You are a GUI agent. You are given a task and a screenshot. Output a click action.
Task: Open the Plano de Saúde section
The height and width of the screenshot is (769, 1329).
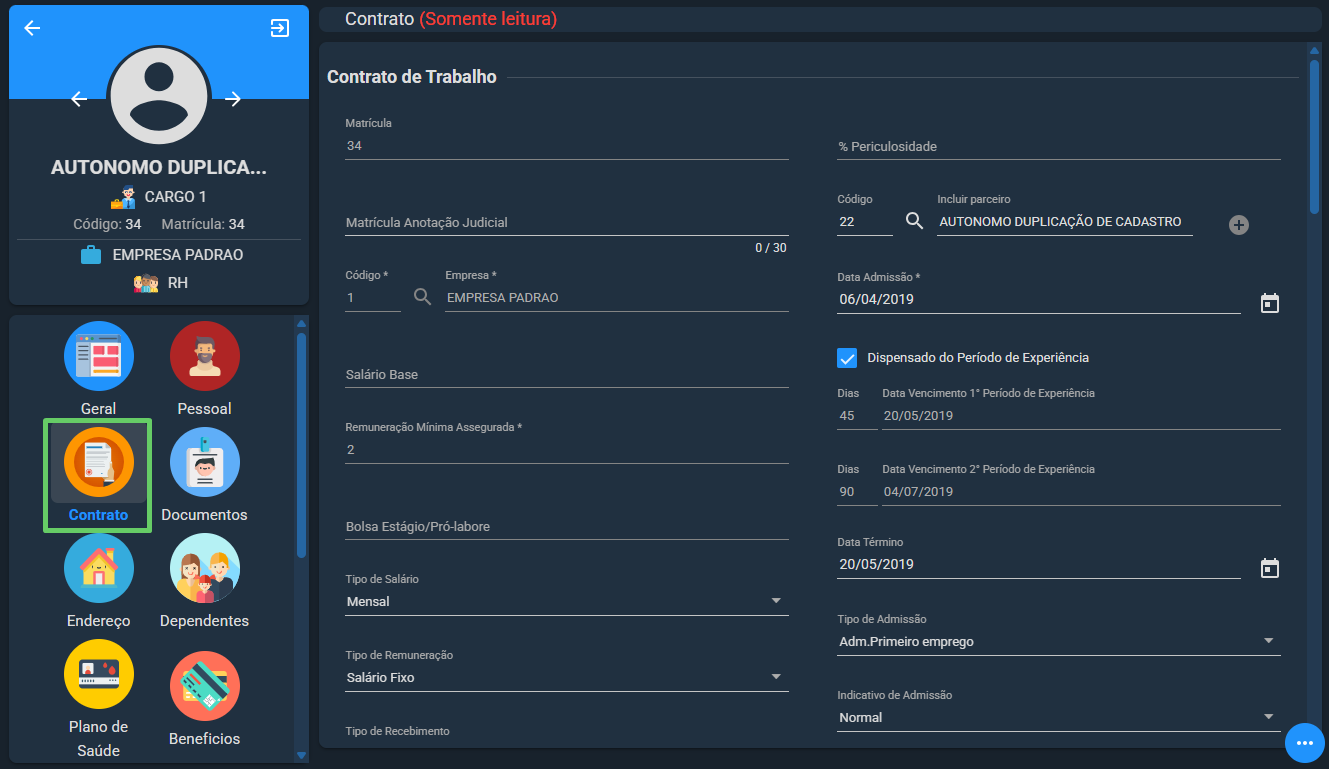pyautogui.click(x=99, y=699)
